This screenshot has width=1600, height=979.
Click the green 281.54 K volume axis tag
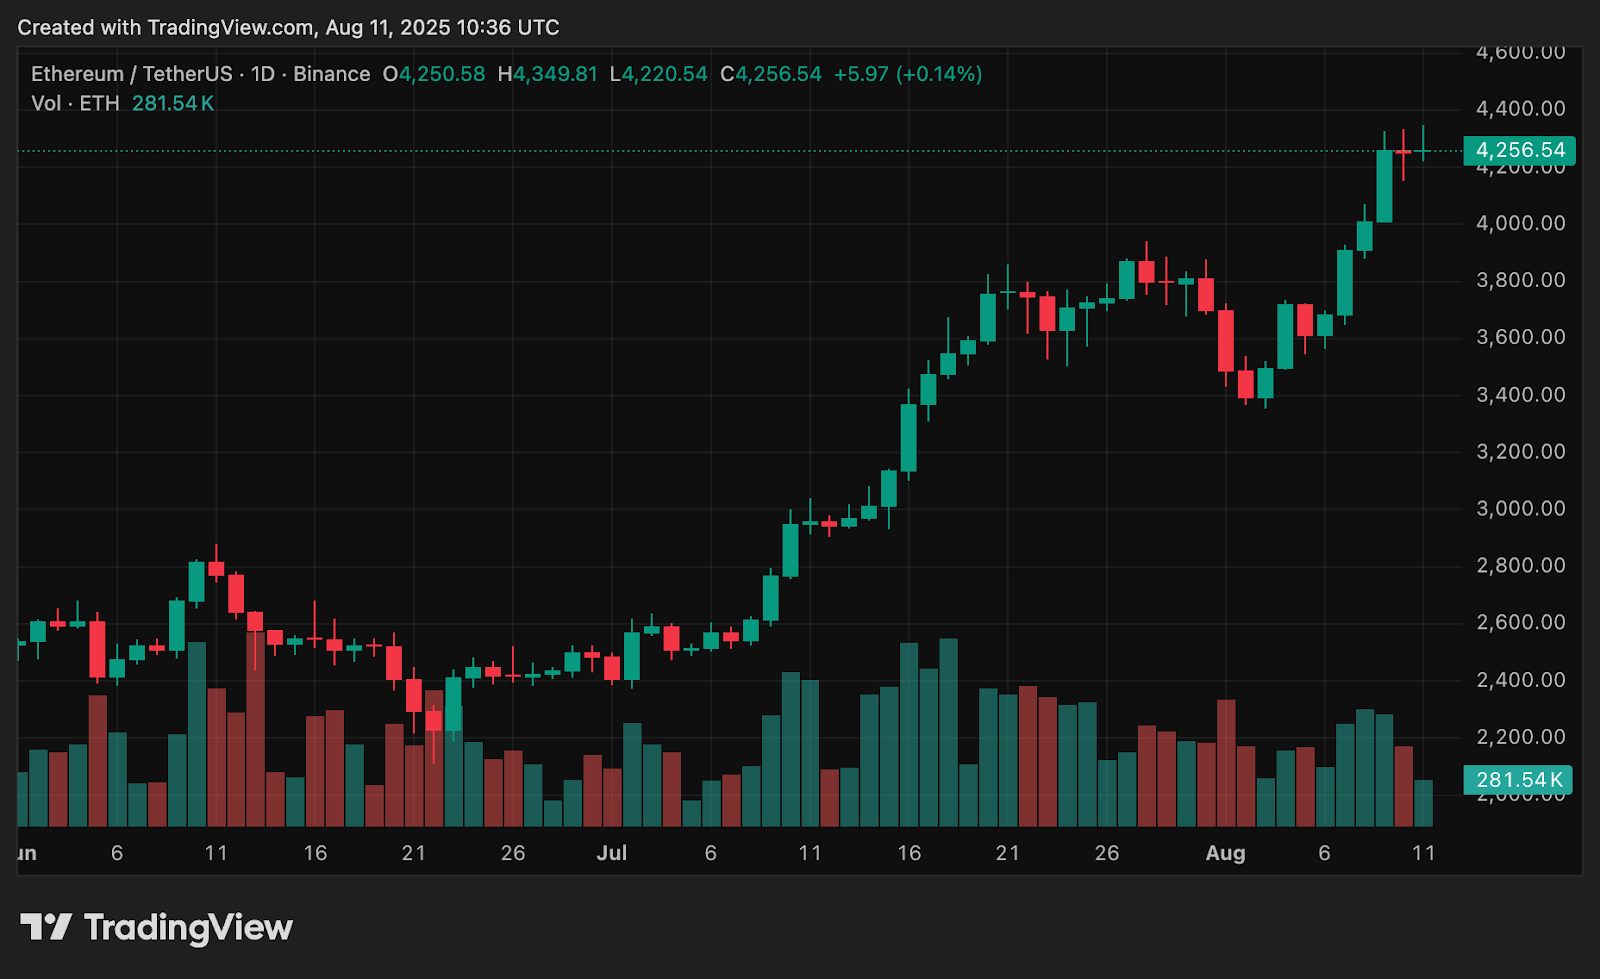[1517, 780]
